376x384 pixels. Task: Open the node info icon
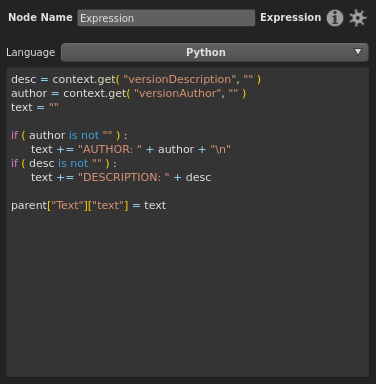[335, 18]
